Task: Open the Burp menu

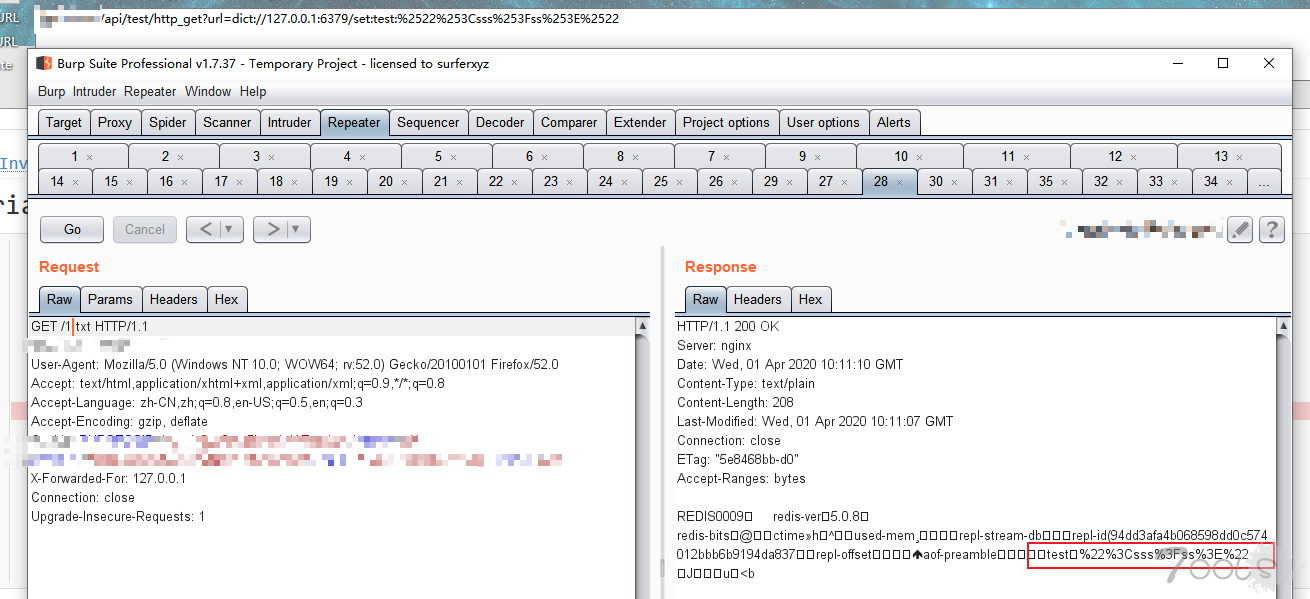Action: coord(51,91)
